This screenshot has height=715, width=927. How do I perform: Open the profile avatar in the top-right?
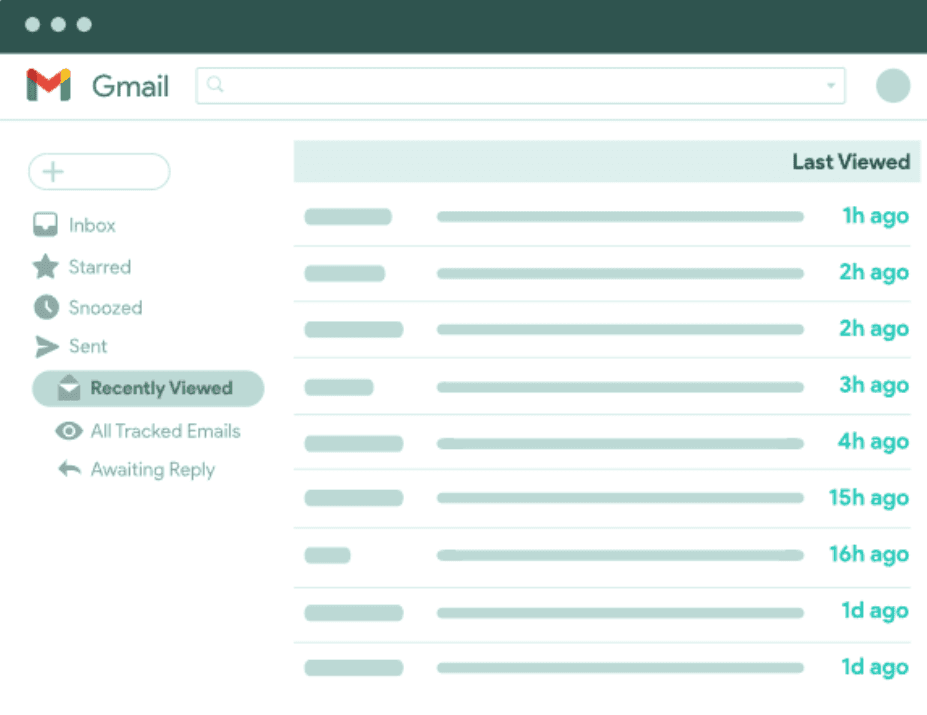[x=892, y=86]
